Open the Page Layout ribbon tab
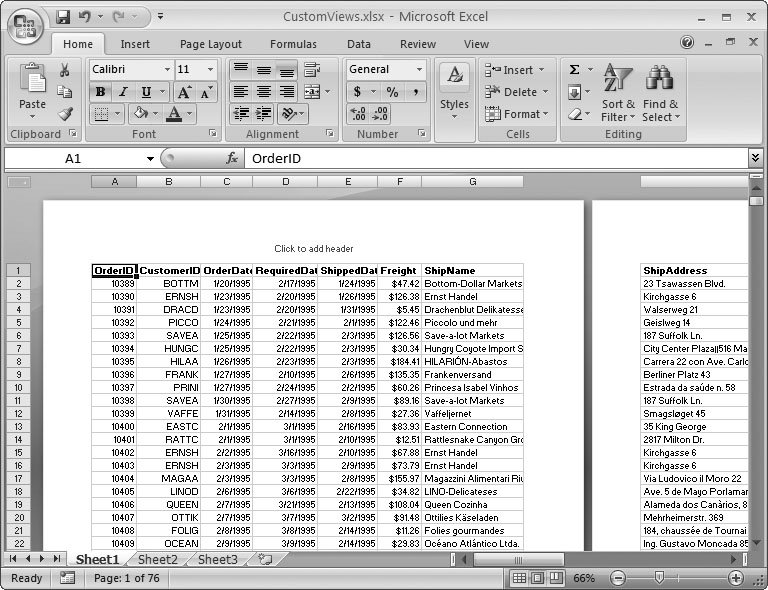This screenshot has height=590, width=768. (x=210, y=44)
